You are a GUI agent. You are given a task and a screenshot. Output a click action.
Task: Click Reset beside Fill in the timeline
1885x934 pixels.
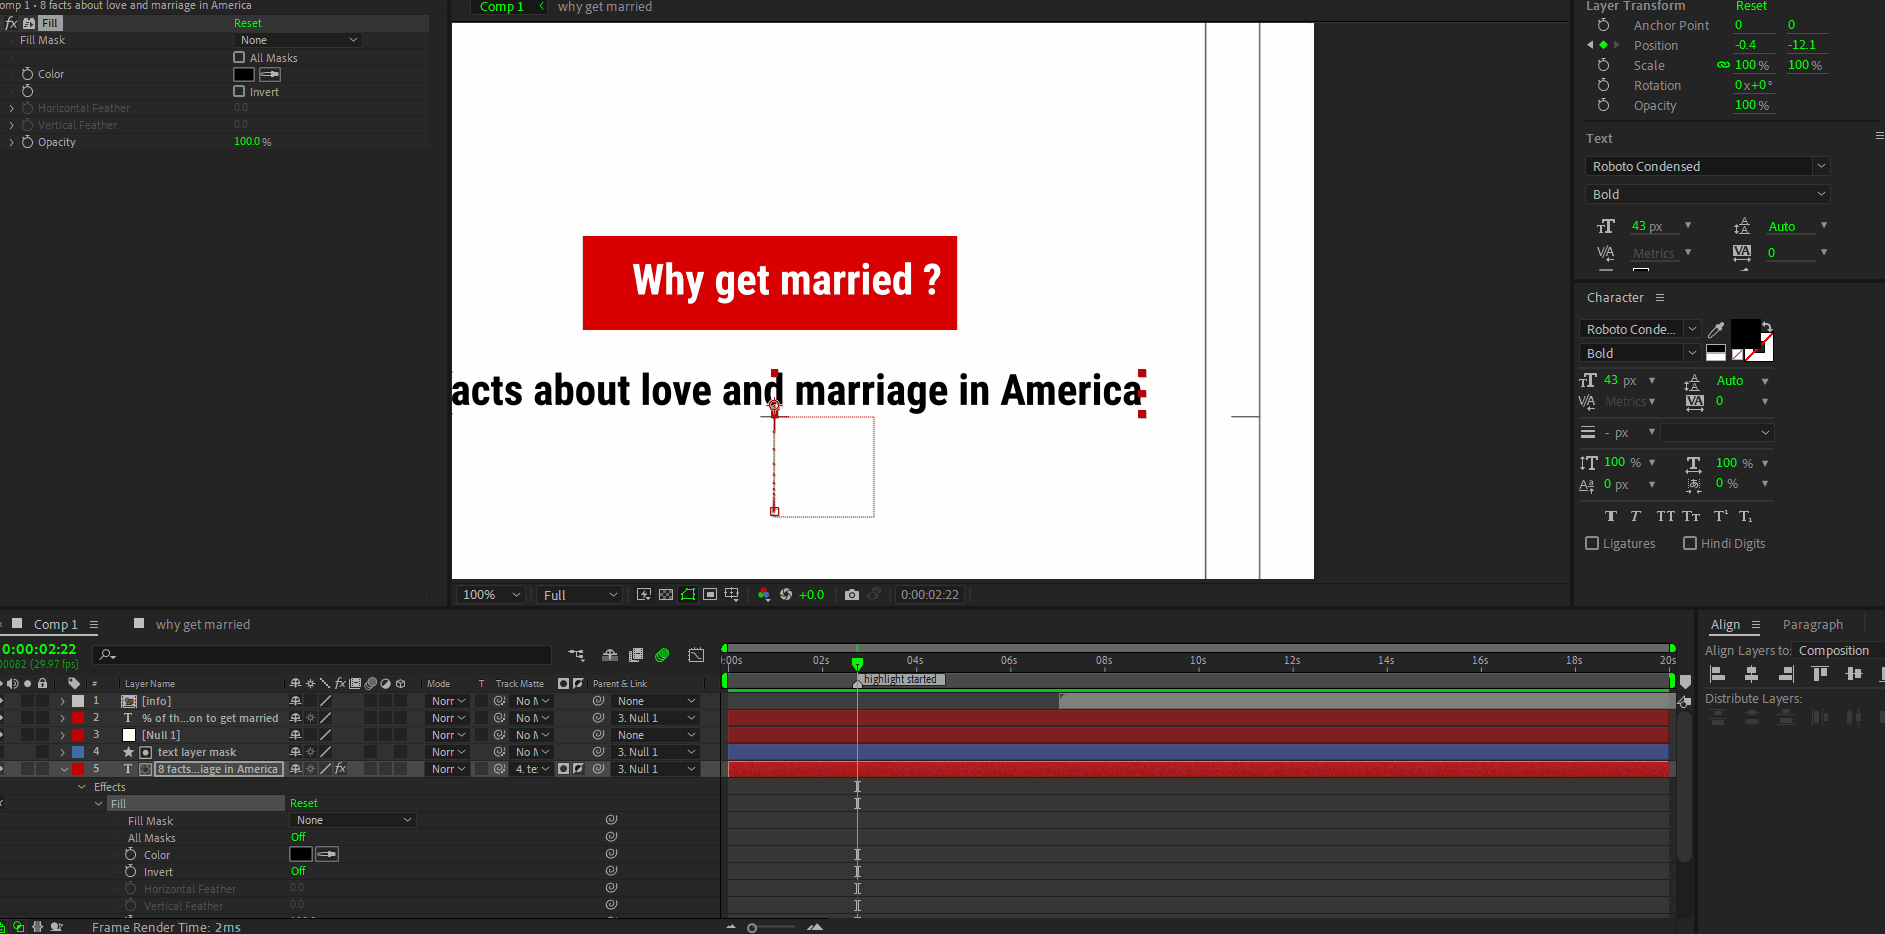click(304, 803)
